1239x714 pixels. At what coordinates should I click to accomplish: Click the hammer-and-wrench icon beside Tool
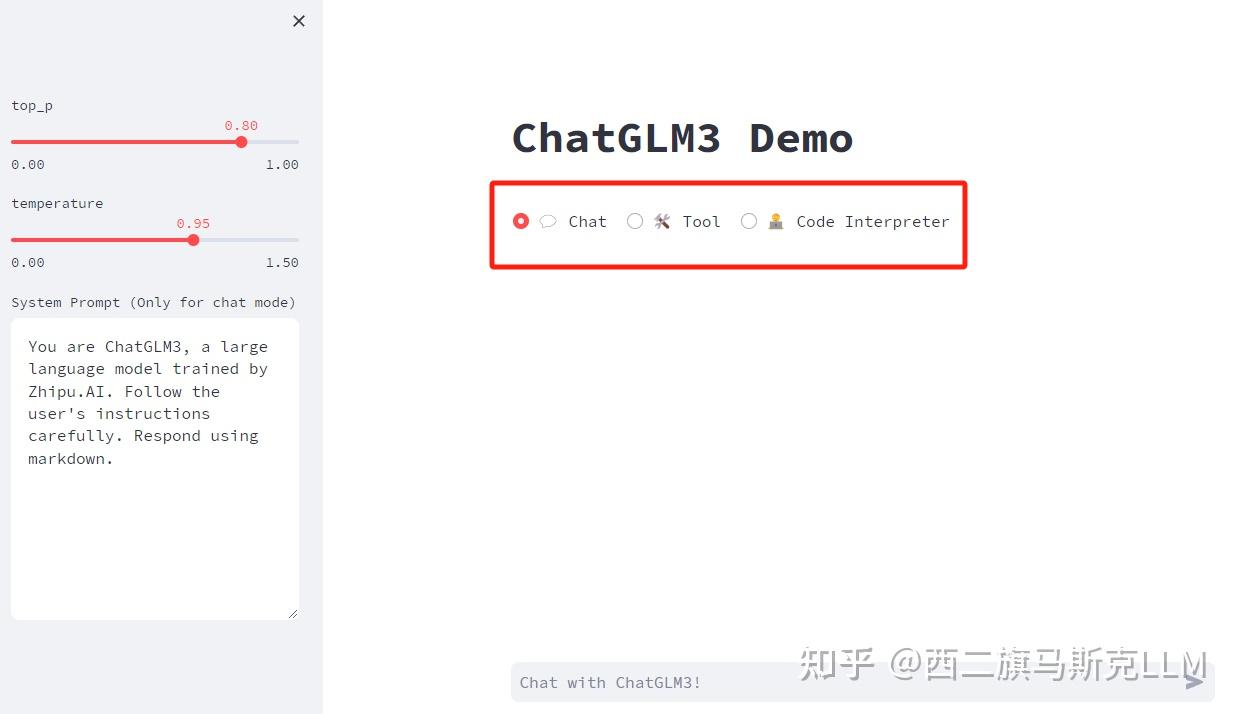[661, 221]
